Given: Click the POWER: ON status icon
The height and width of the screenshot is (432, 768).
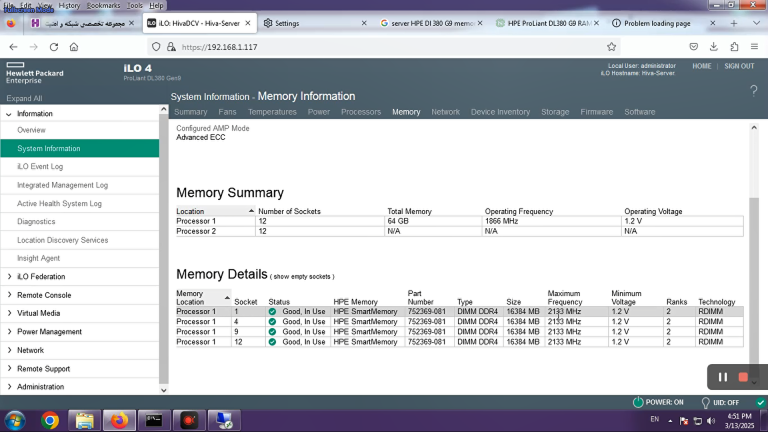Looking at the screenshot, I should tap(638, 402).
